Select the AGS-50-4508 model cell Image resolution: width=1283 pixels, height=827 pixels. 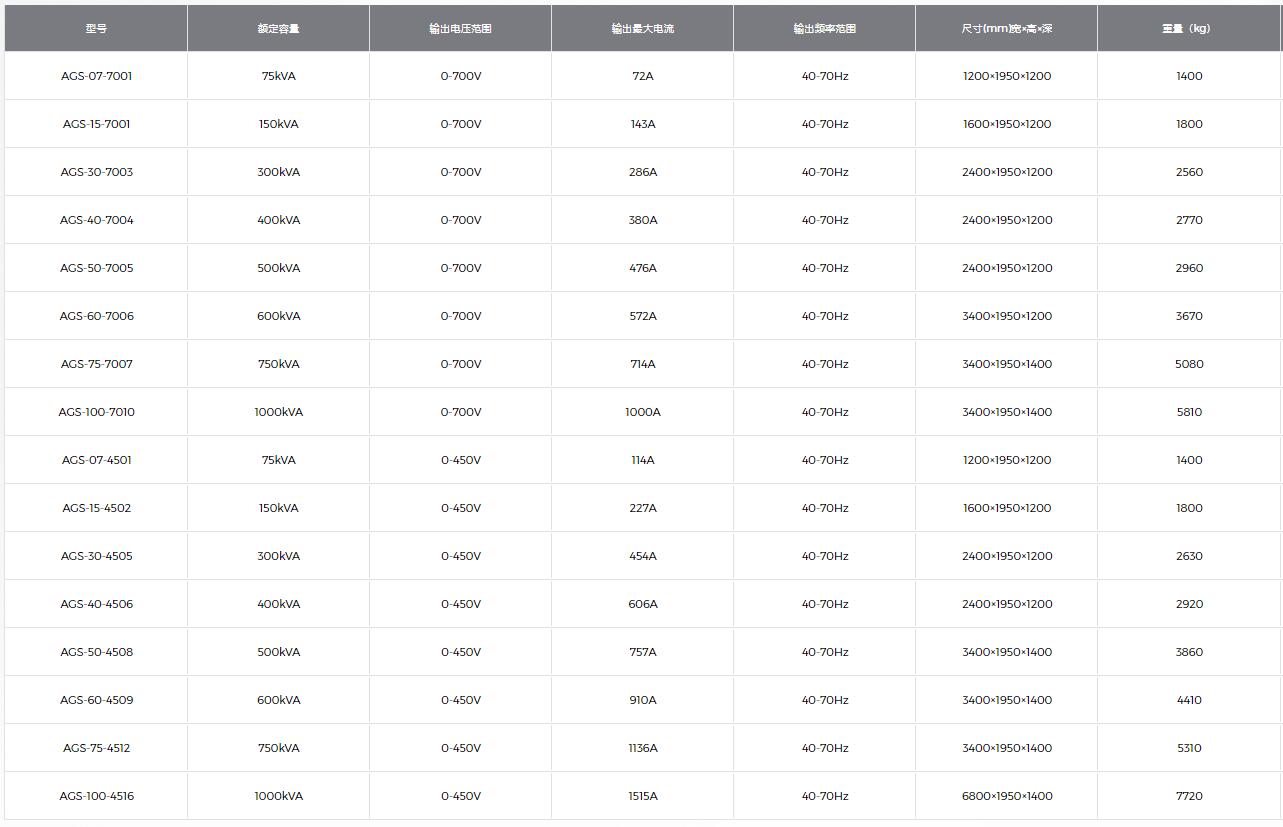click(x=96, y=652)
